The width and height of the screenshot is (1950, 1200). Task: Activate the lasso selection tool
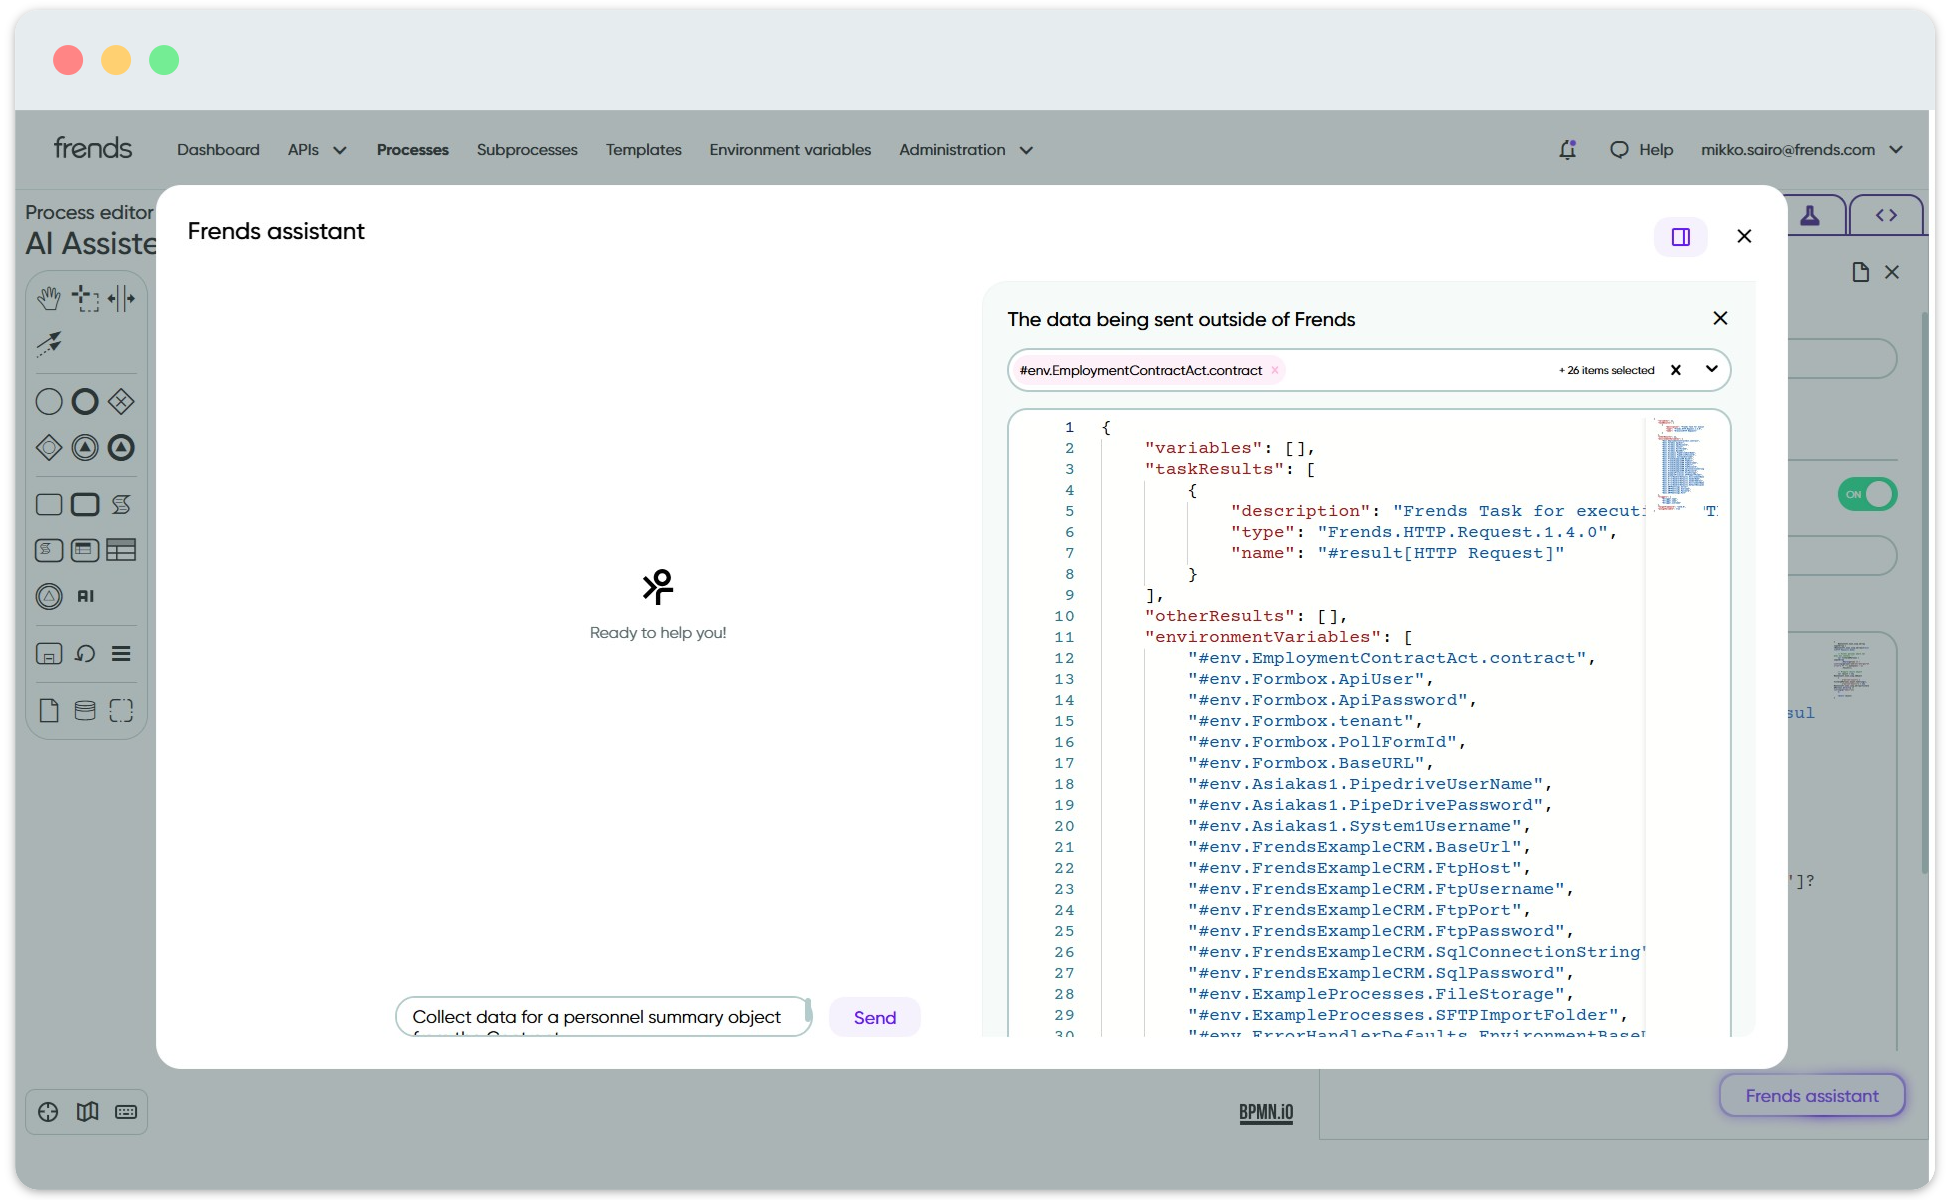pyautogui.click(x=85, y=298)
